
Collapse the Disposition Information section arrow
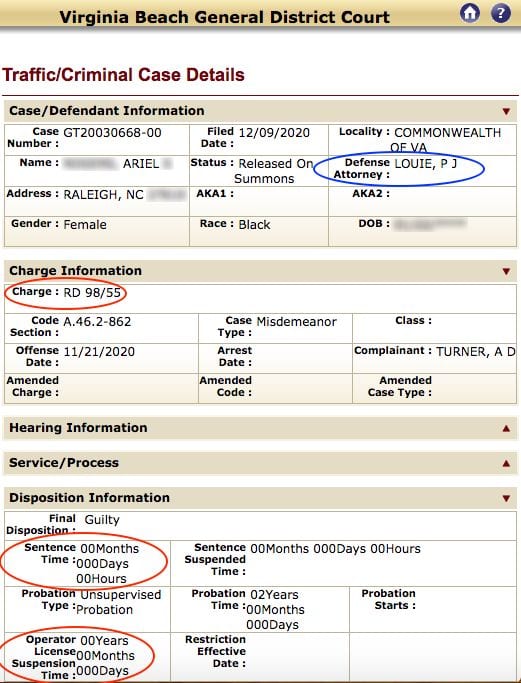point(506,498)
